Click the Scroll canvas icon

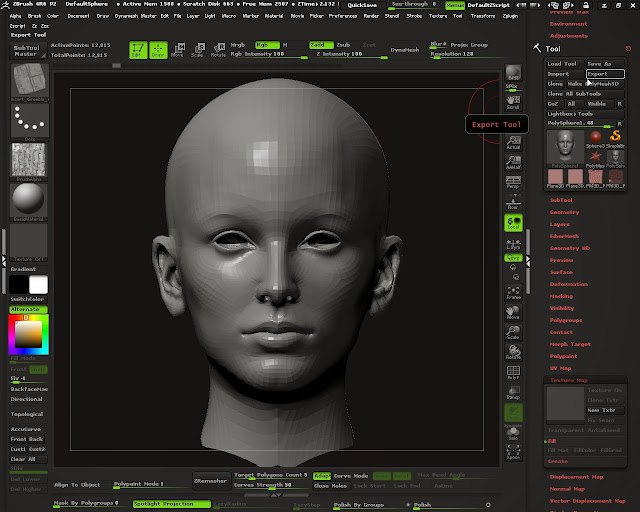(x=513, y=103)
